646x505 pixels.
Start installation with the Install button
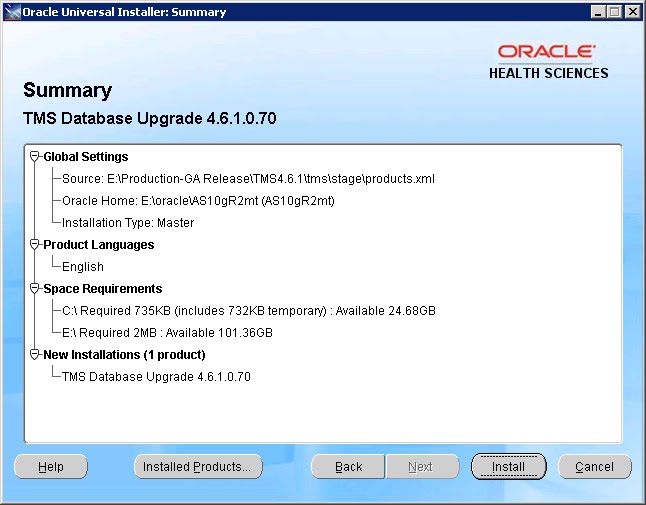[x=509, y=467]
